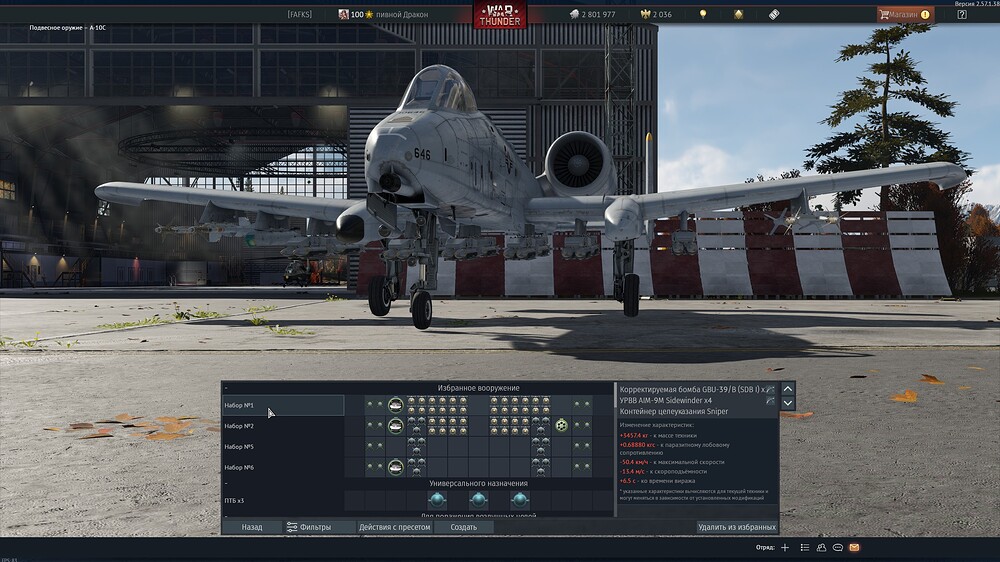Collapse the Избранное вооружение section
Screen dimensions: 1000x562
(226, 388)
